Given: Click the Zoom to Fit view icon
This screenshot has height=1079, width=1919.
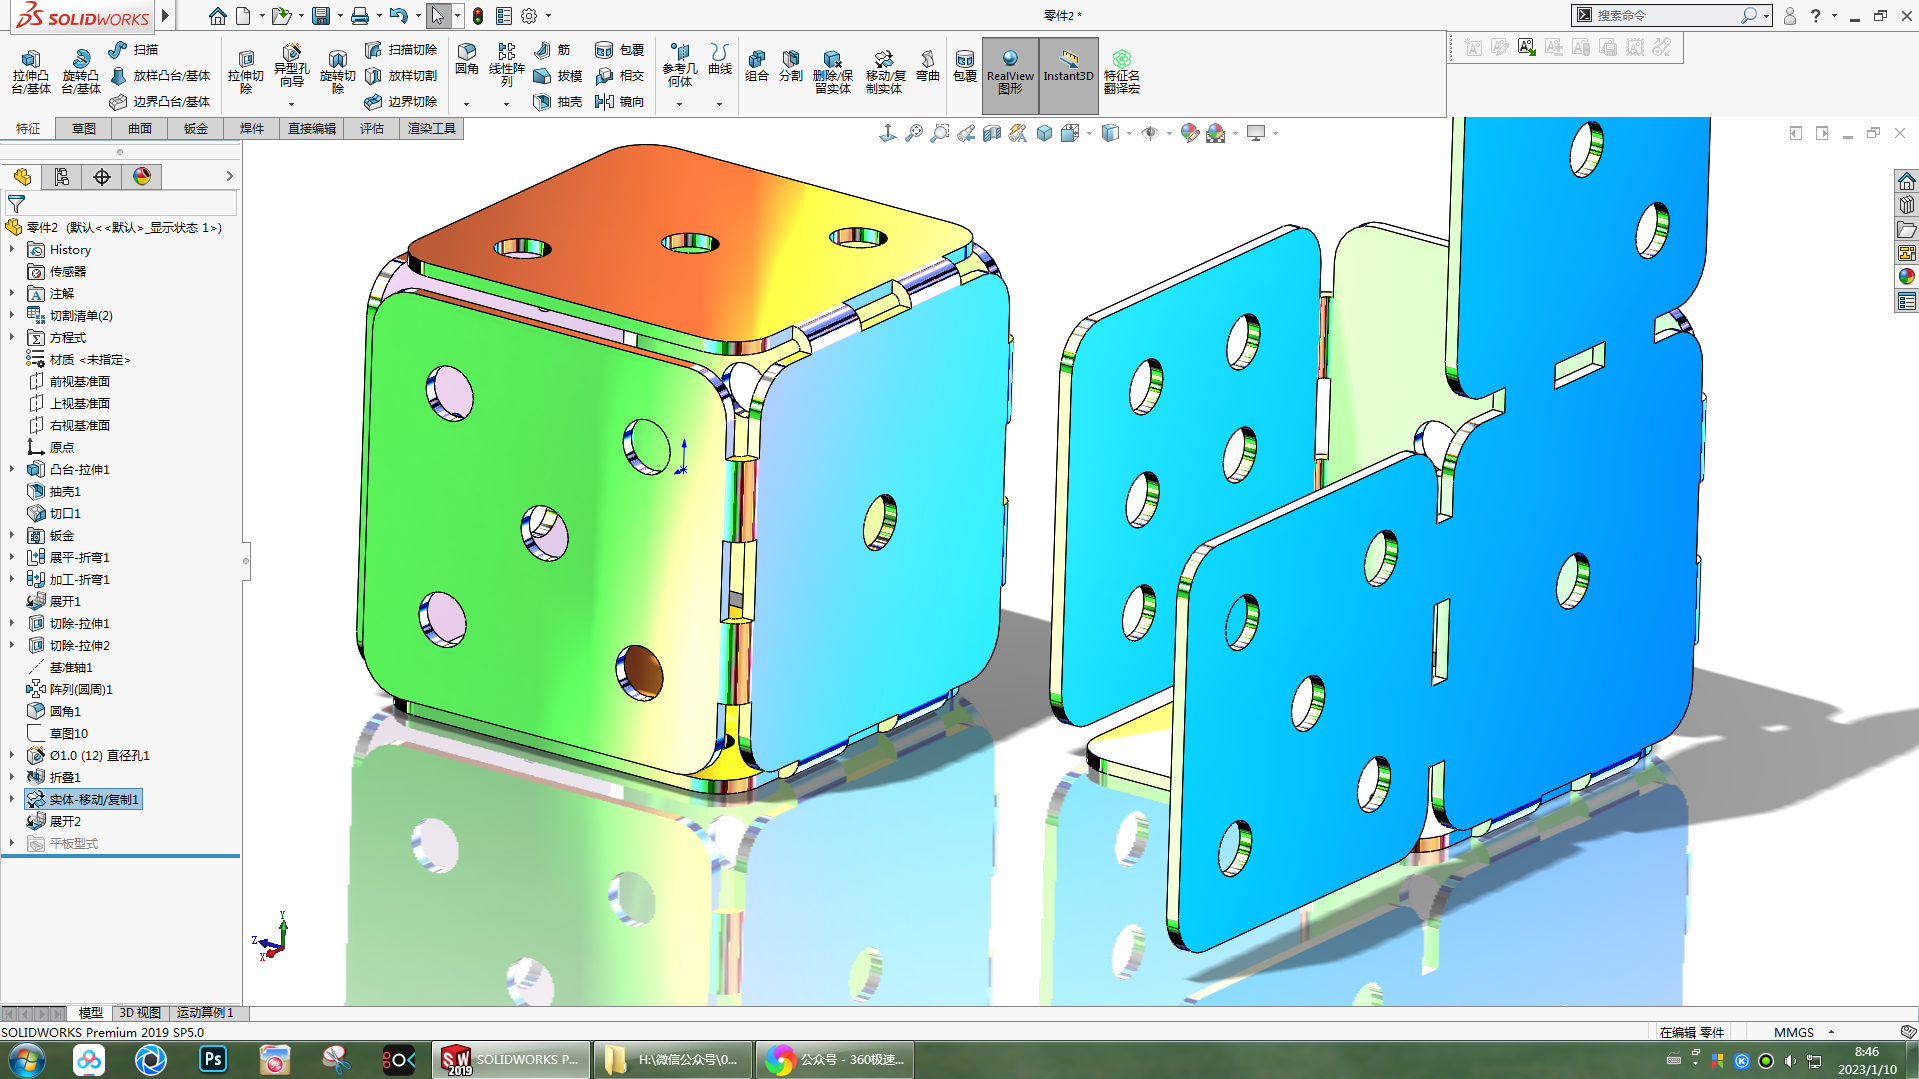Looking at the screenshot, I should click(x=914, y=133).
